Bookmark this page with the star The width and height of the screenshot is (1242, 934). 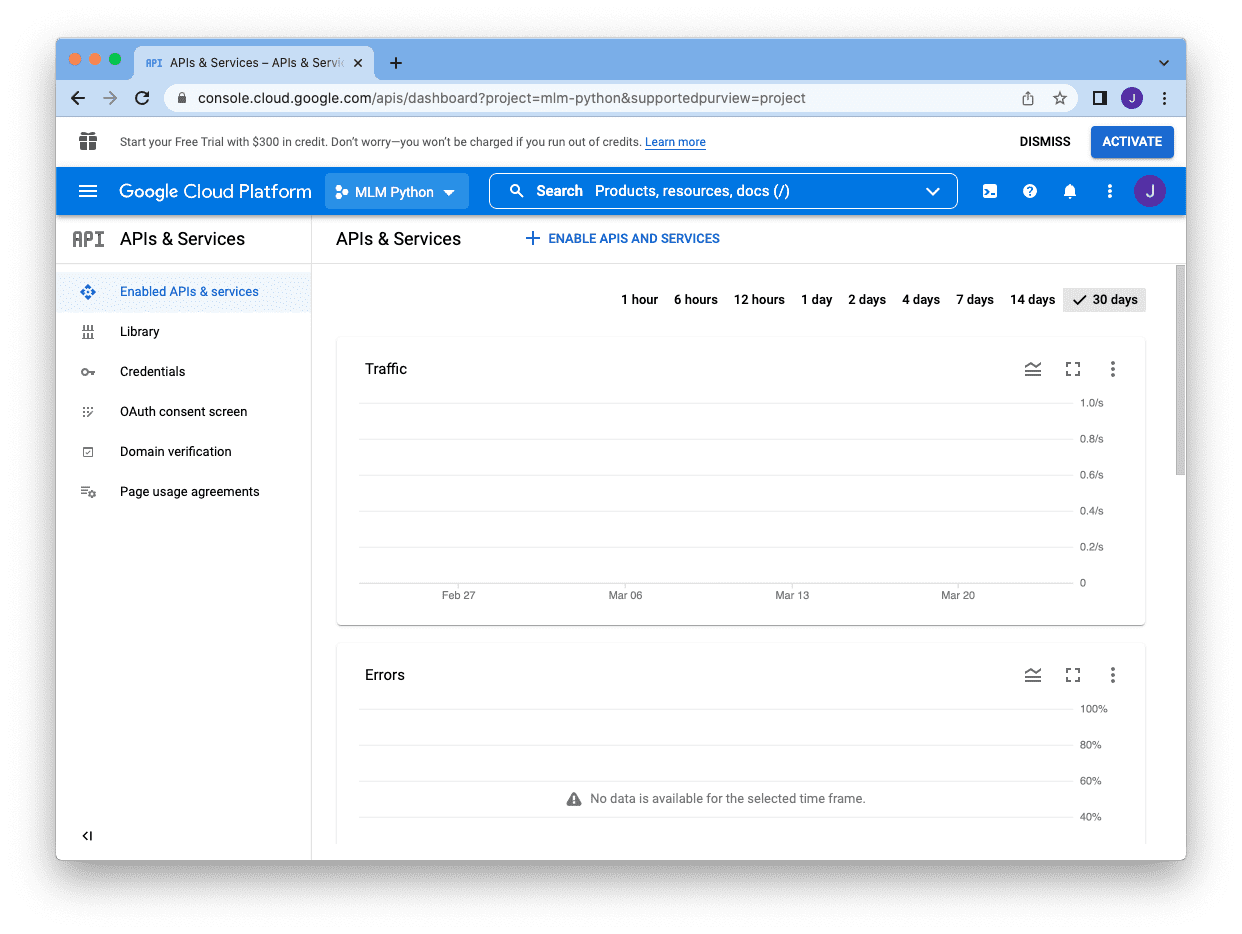(x=1060, y=98)
